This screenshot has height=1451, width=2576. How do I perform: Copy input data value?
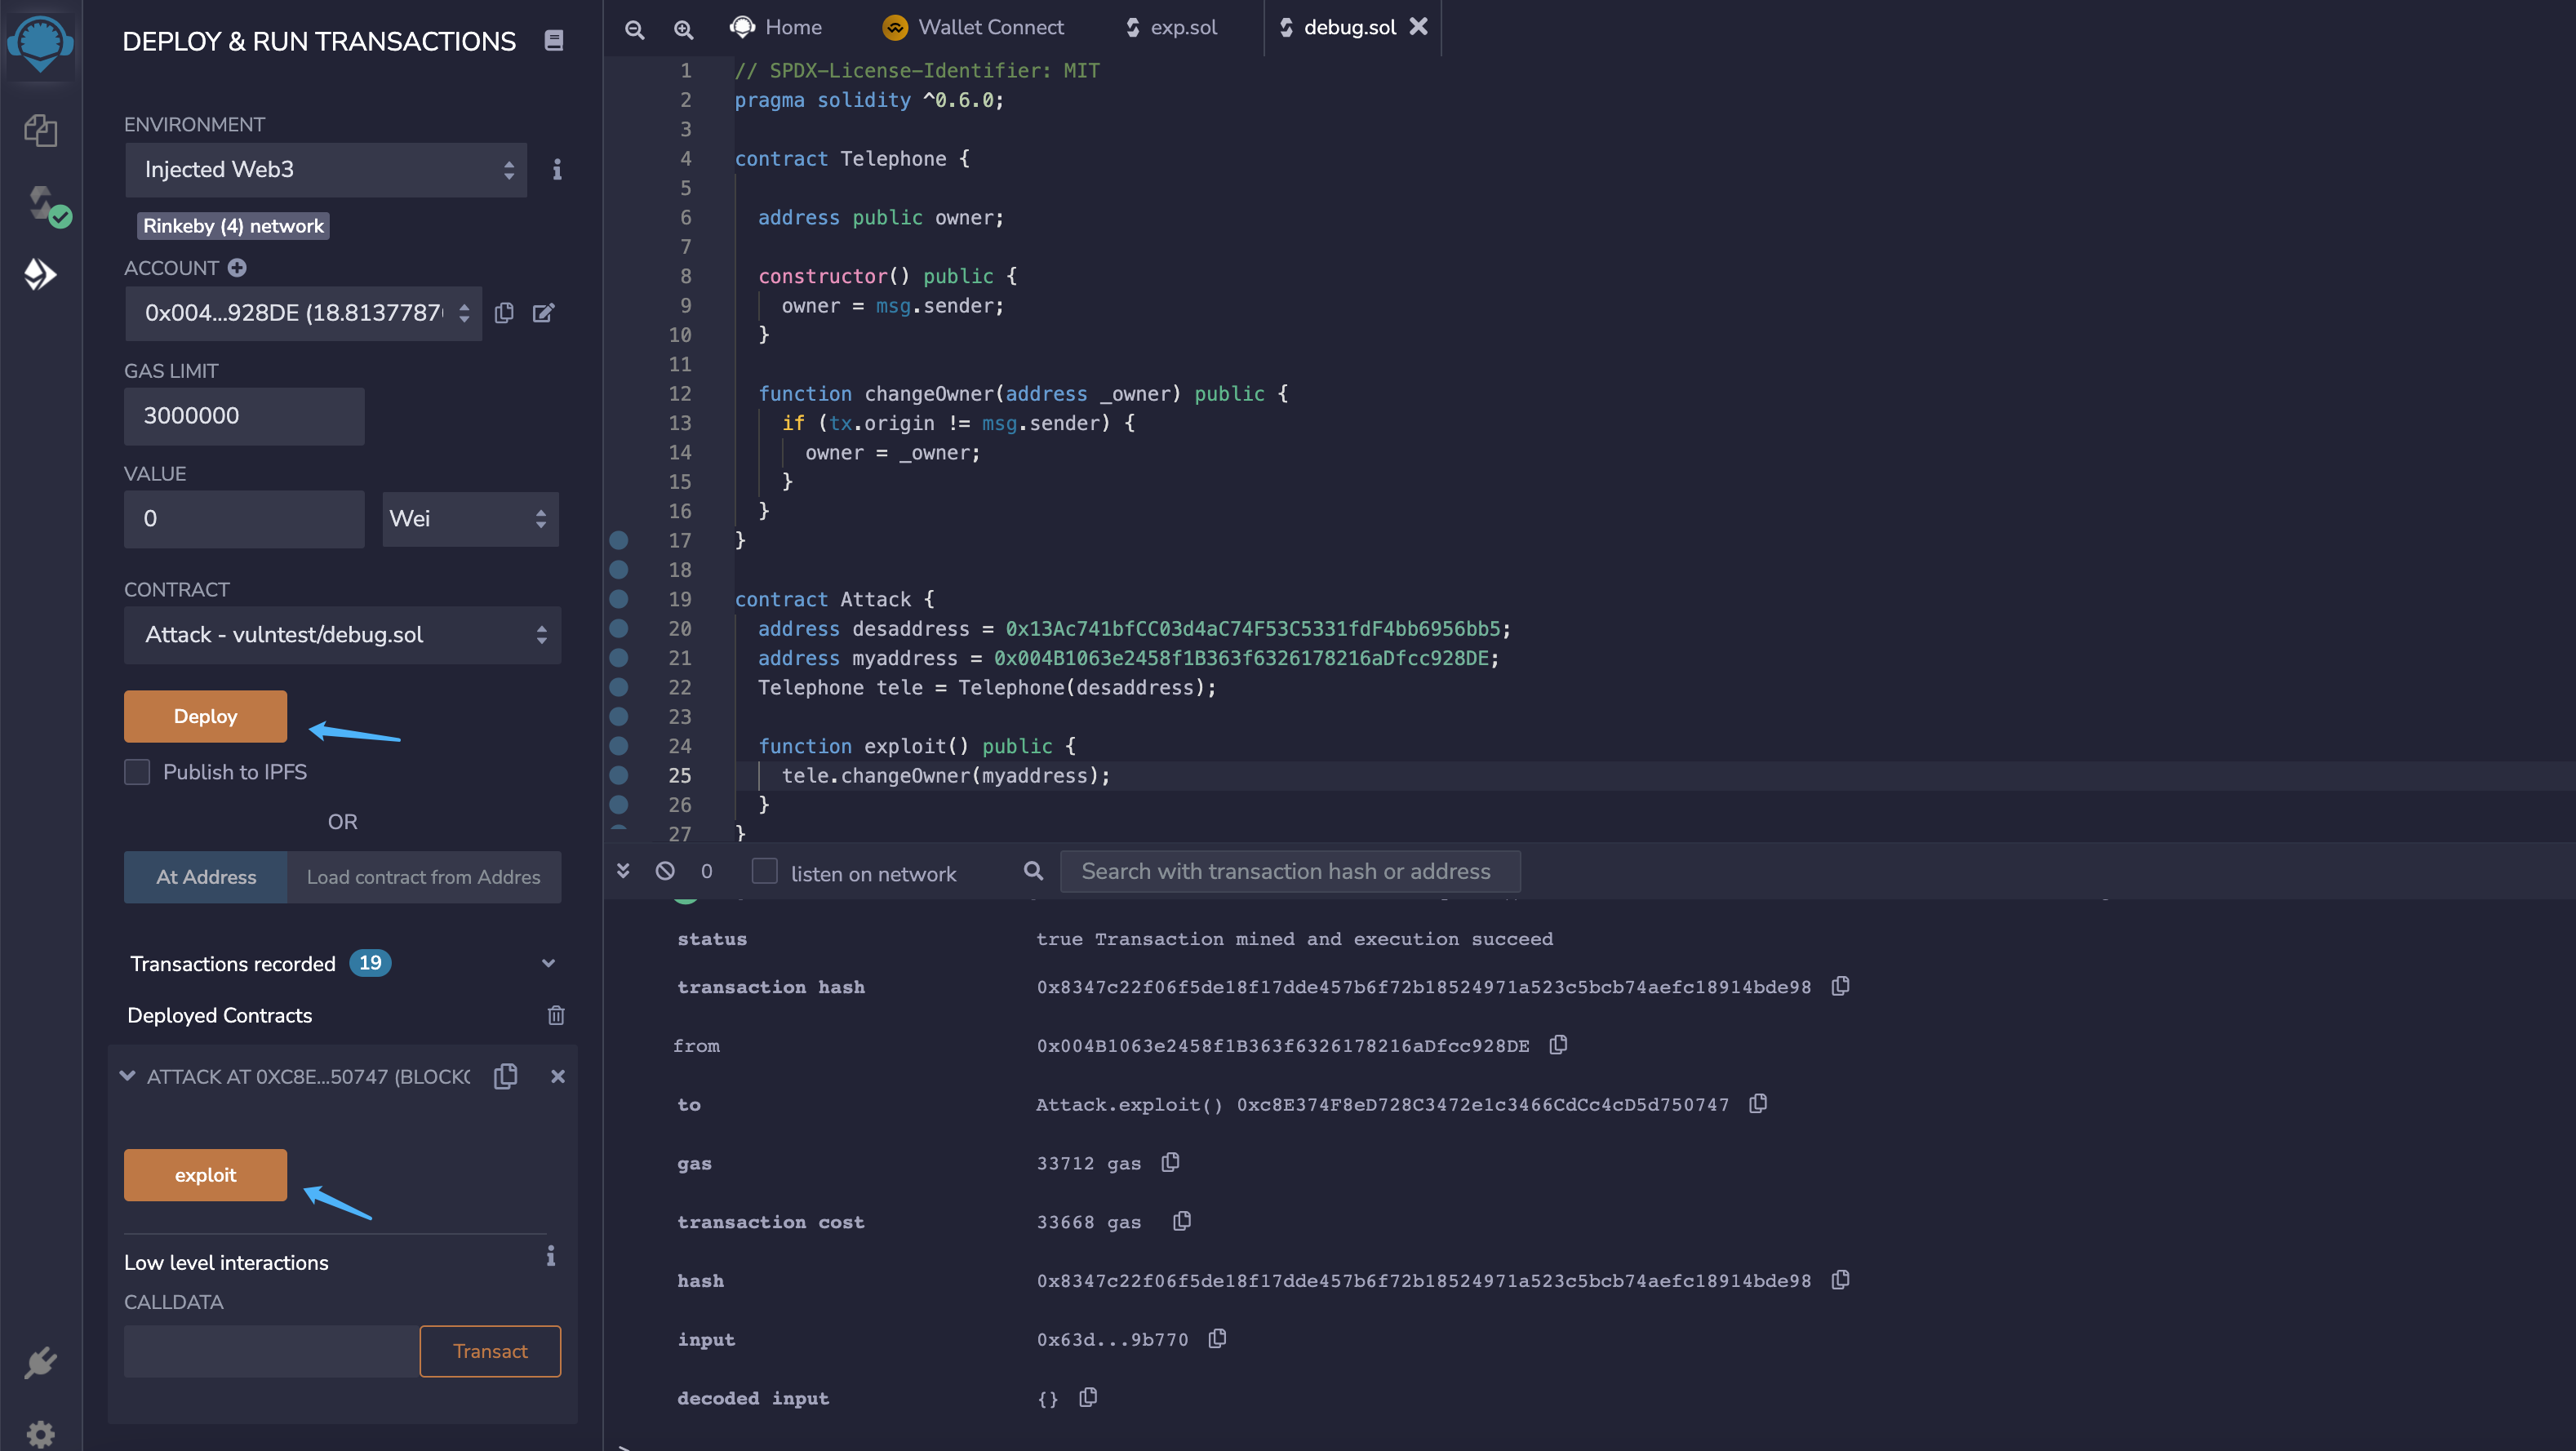[1217, 1338]
